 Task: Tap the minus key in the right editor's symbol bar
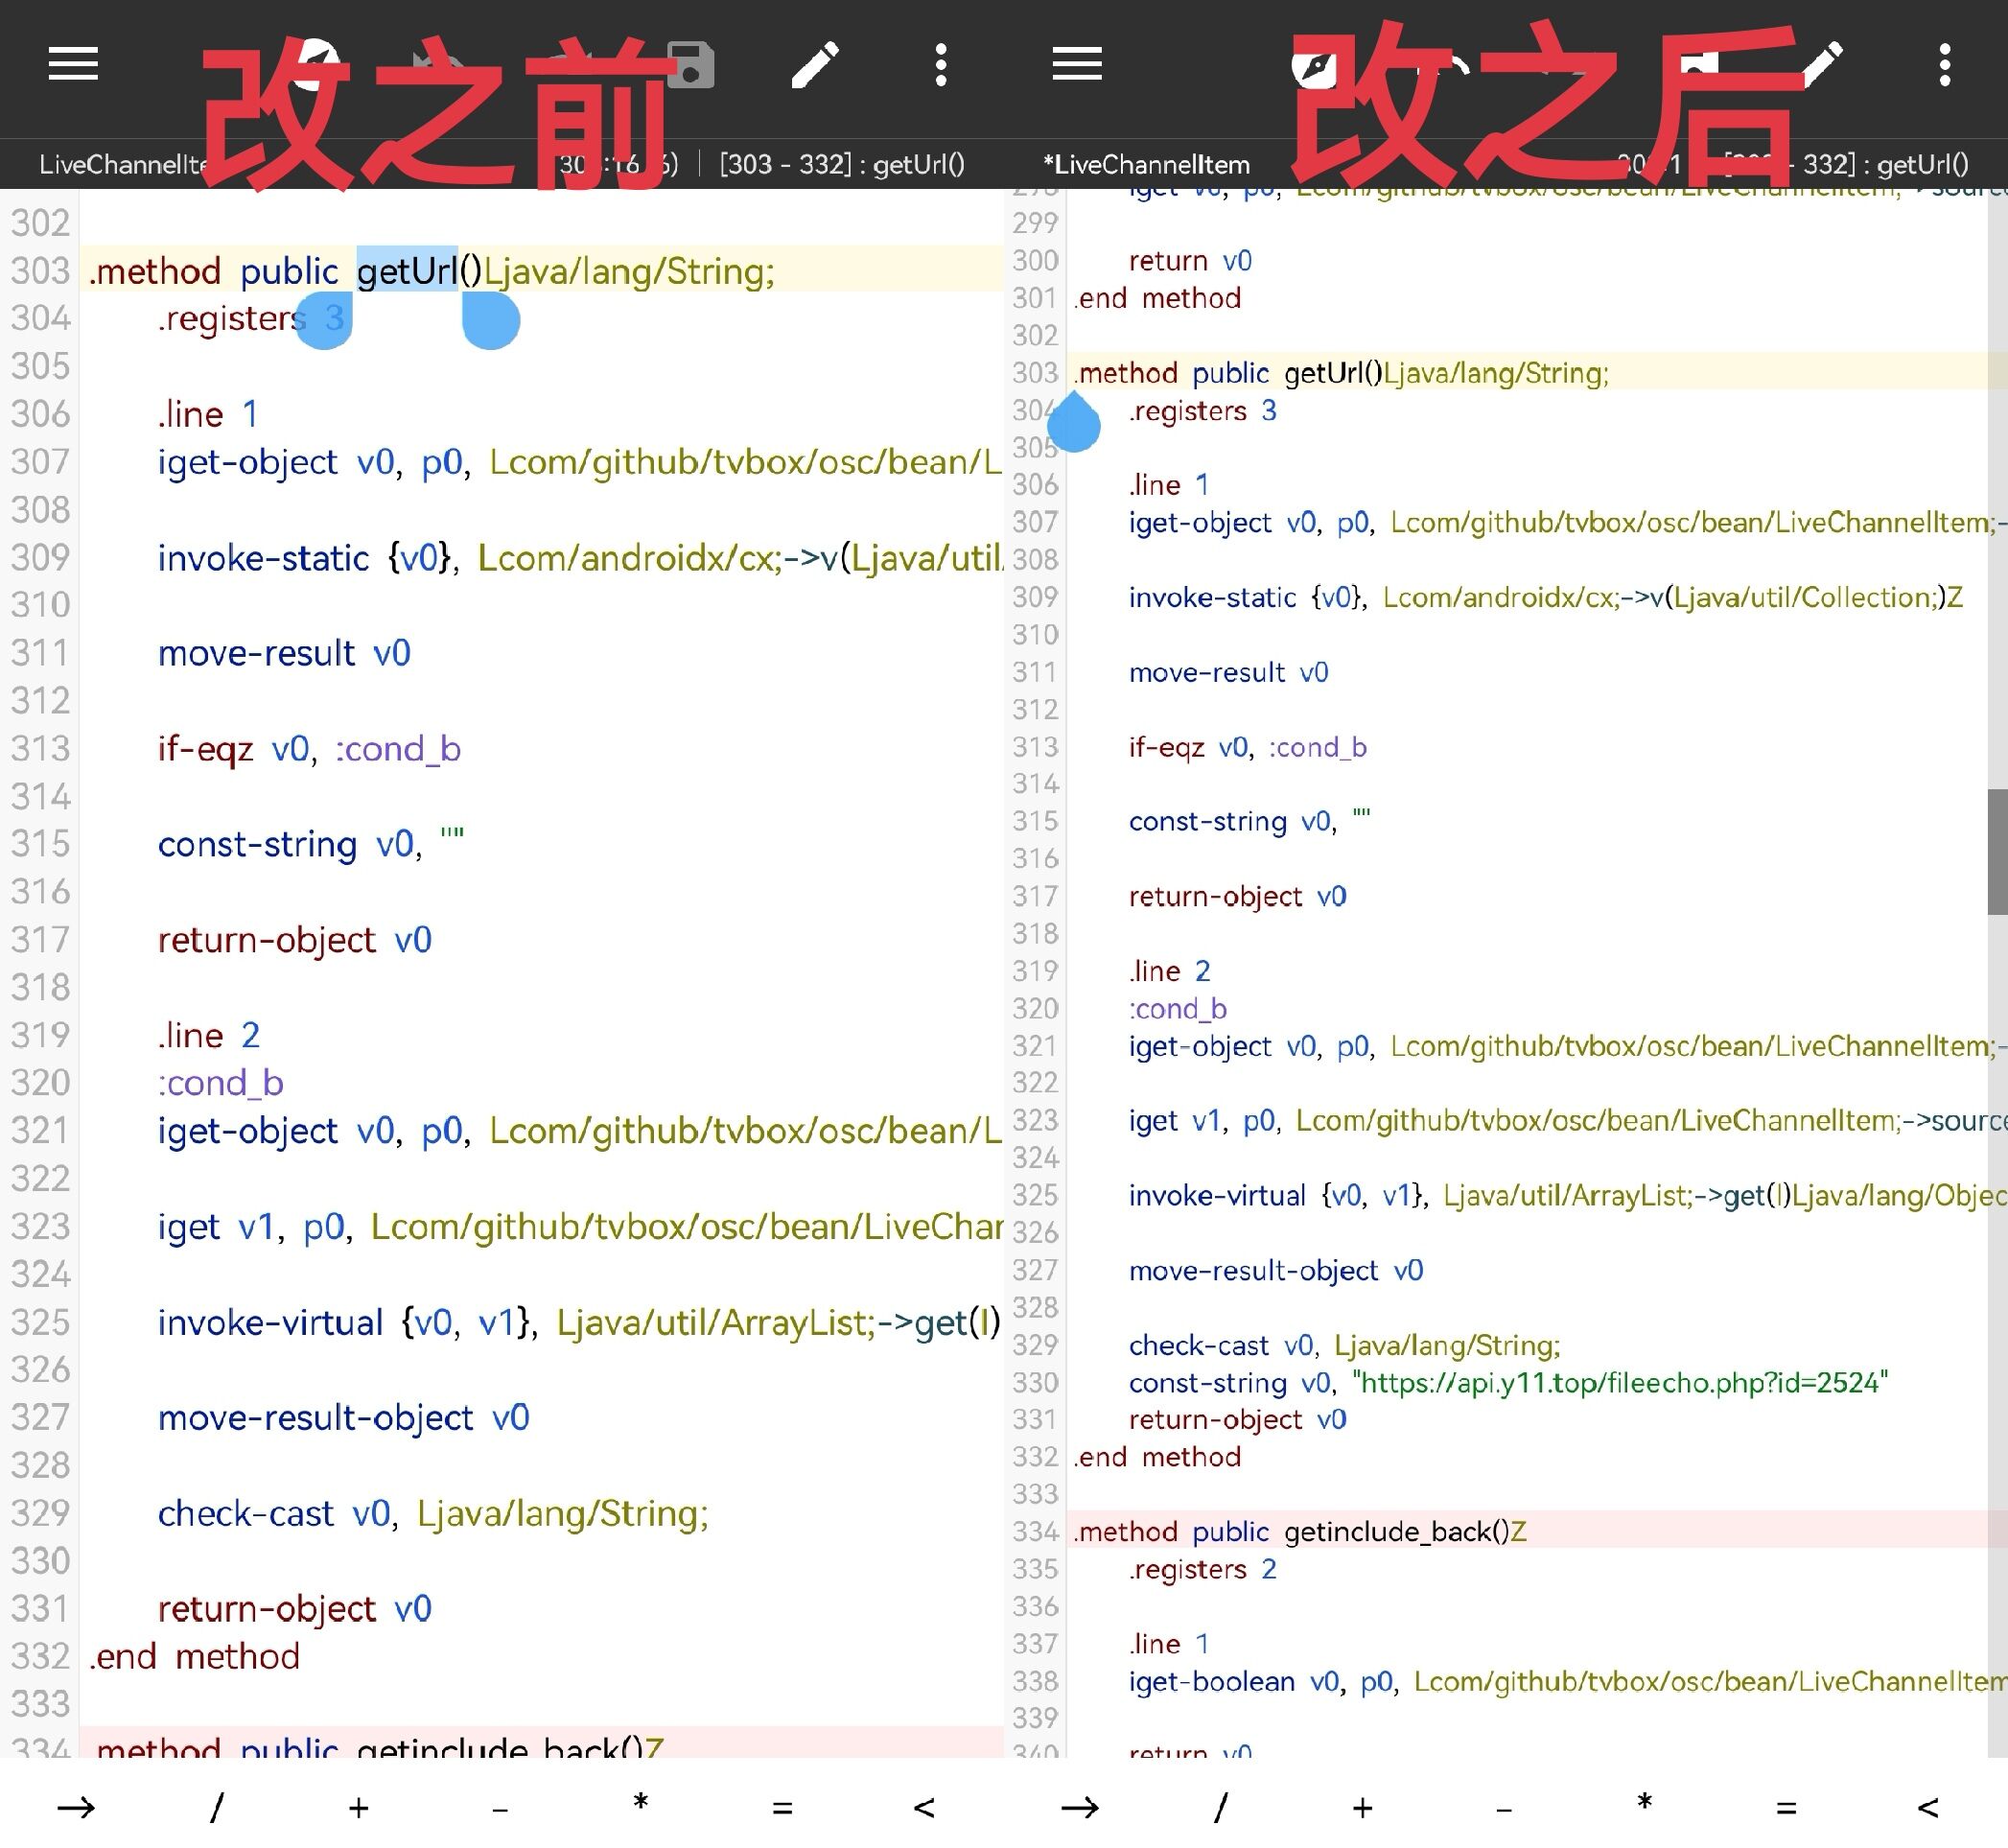click(x=1504, y=1808)
